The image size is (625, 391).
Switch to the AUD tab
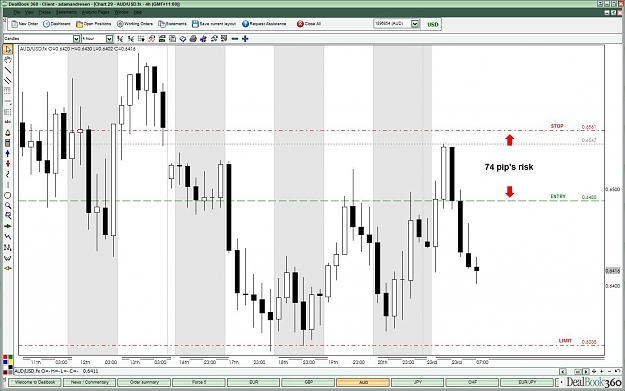tap(363, 383)
